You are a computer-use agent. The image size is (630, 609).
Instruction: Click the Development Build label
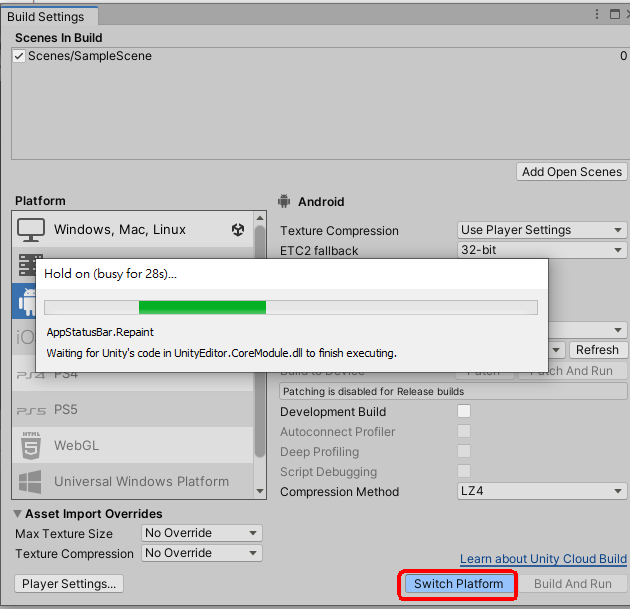point(333,412)
